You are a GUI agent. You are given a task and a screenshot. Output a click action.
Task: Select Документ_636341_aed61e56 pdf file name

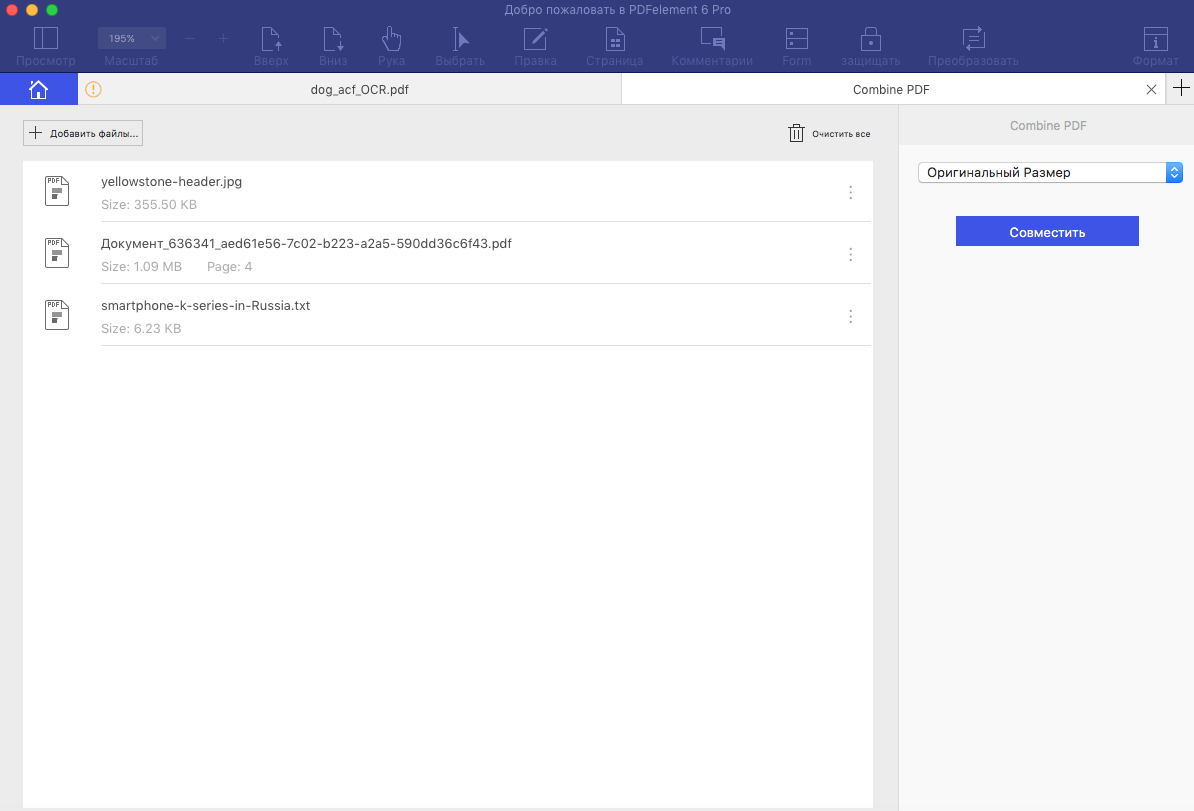click(x=306, y=244)
